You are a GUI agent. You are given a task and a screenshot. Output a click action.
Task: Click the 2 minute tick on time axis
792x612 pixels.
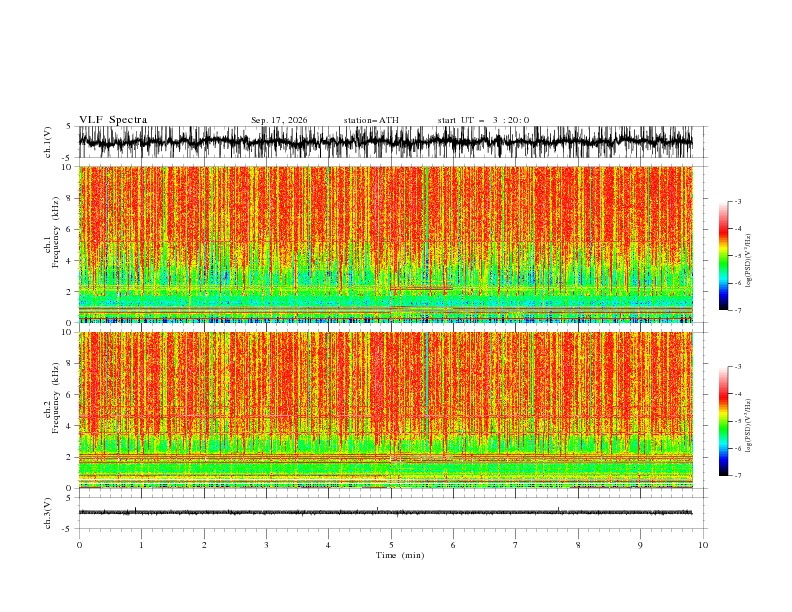coord(204,545)
